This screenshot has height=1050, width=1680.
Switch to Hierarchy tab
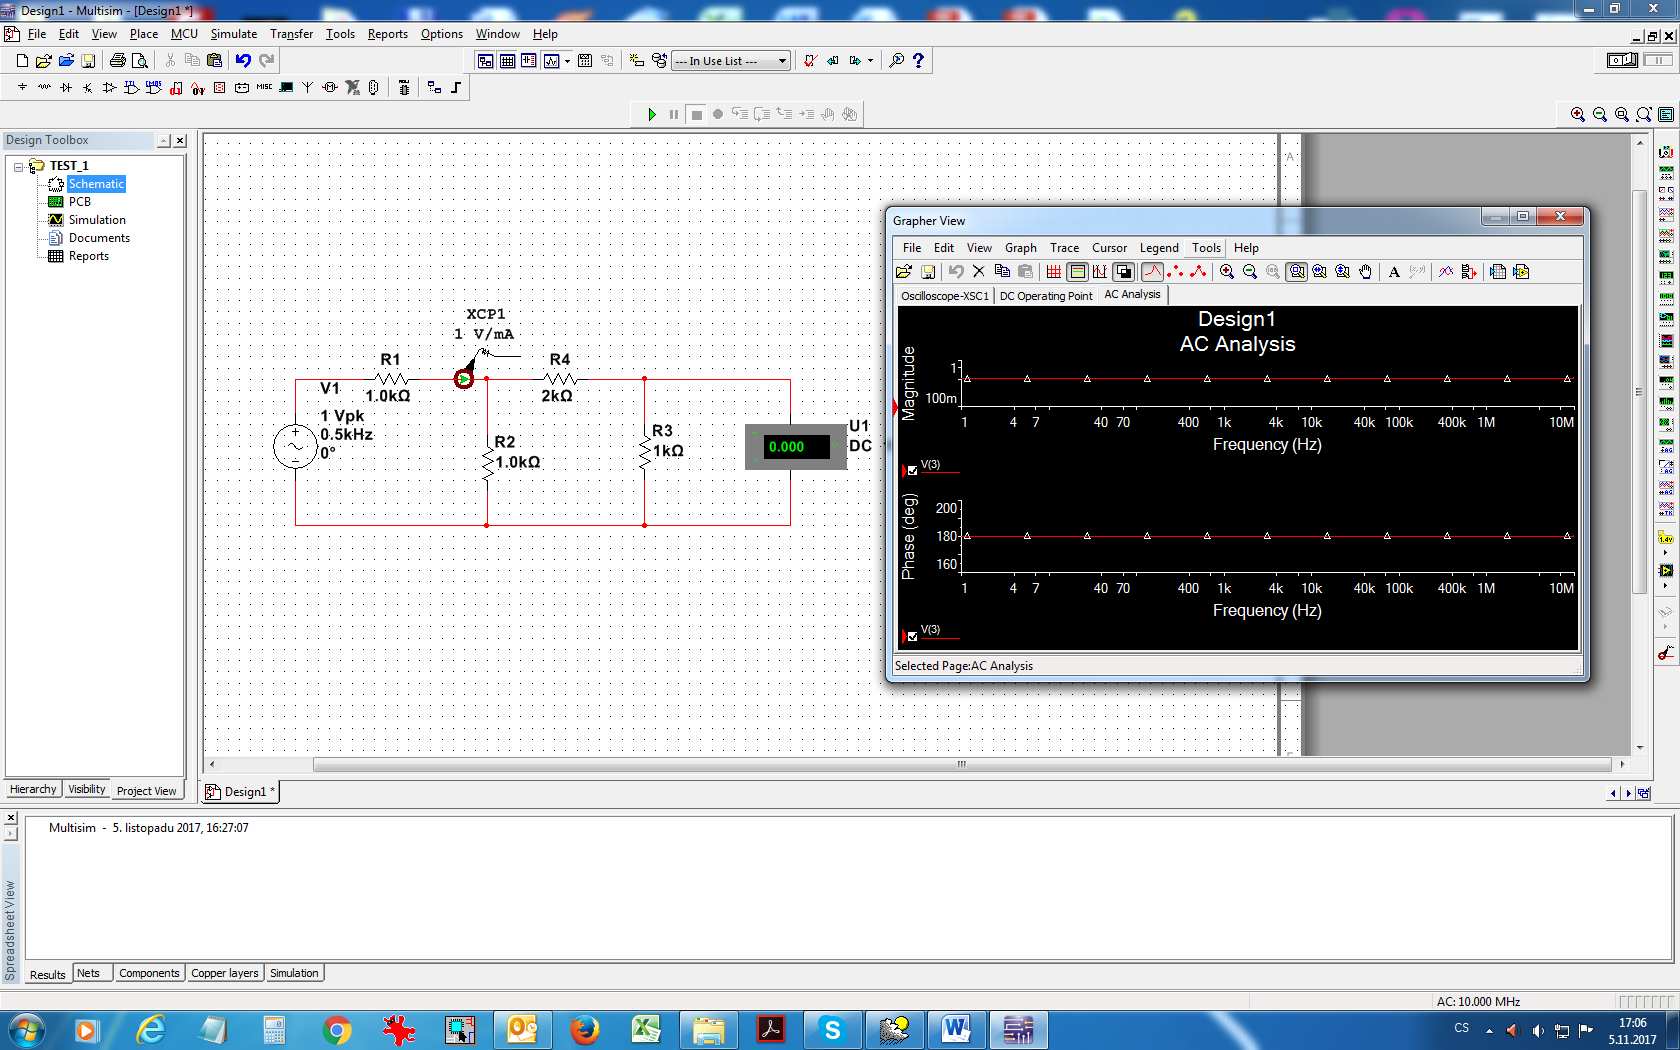pyautogui.click(x=33, y=790)
